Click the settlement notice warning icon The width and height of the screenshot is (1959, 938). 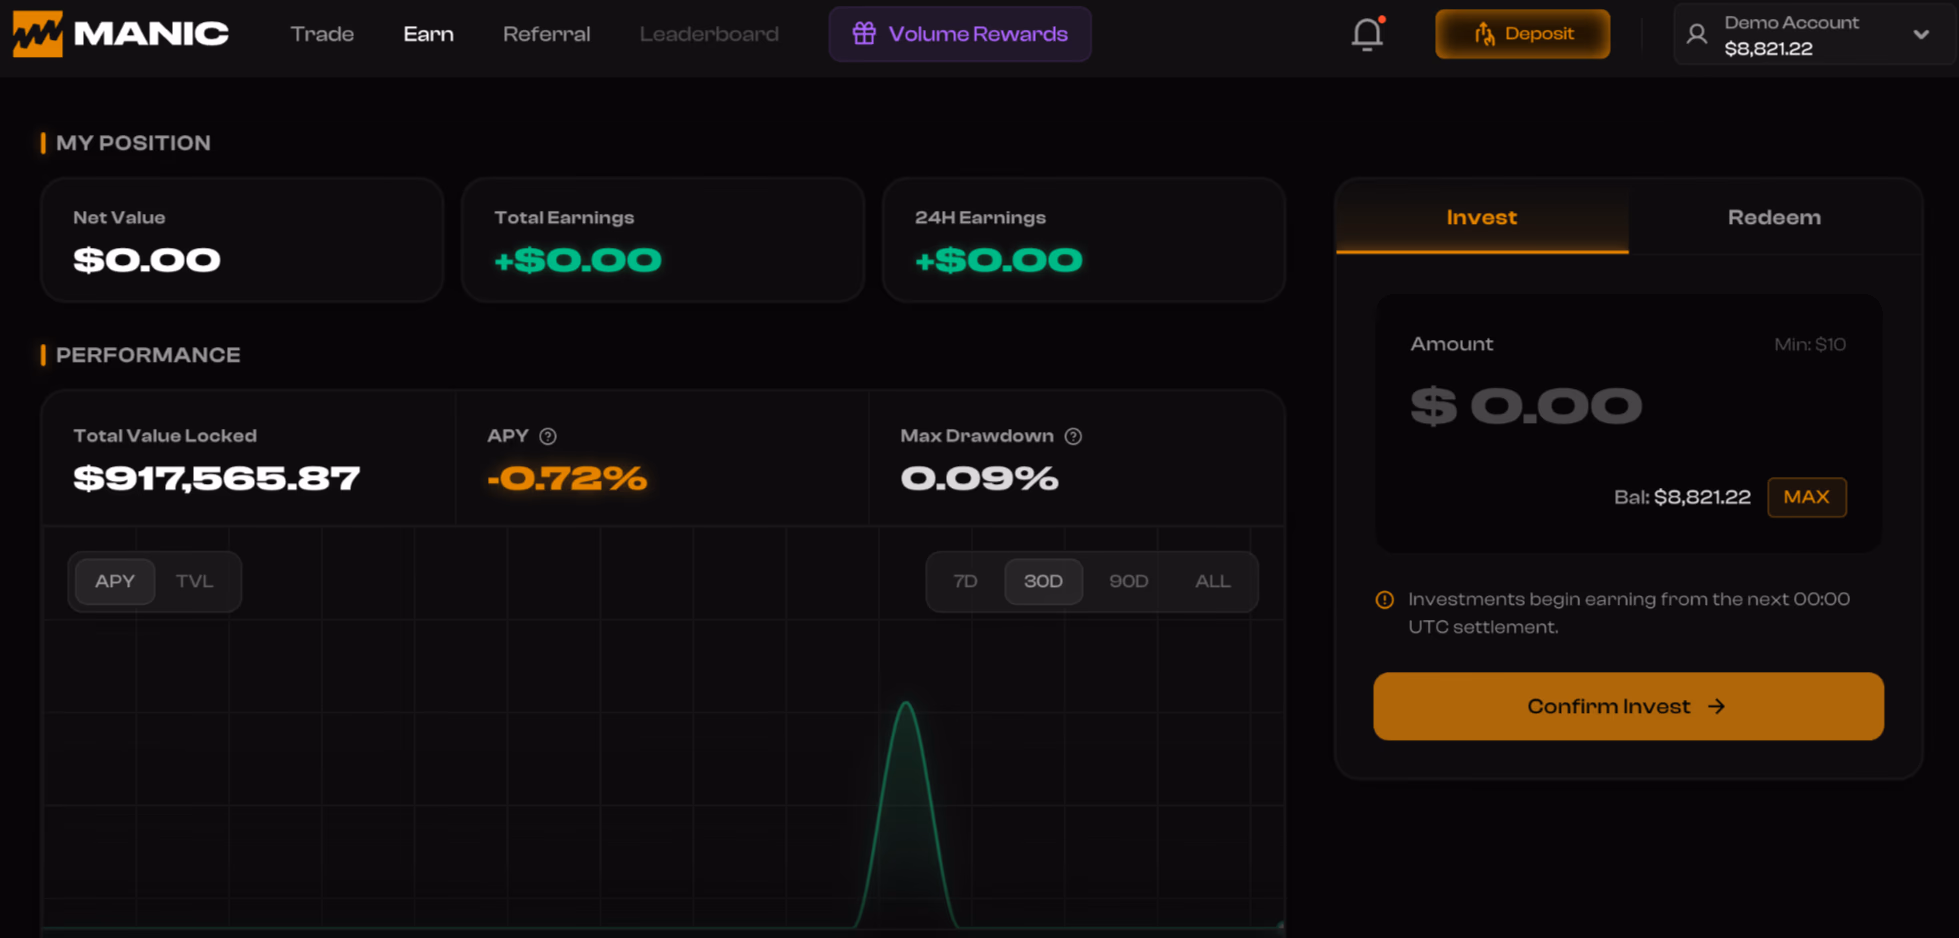1385,600
